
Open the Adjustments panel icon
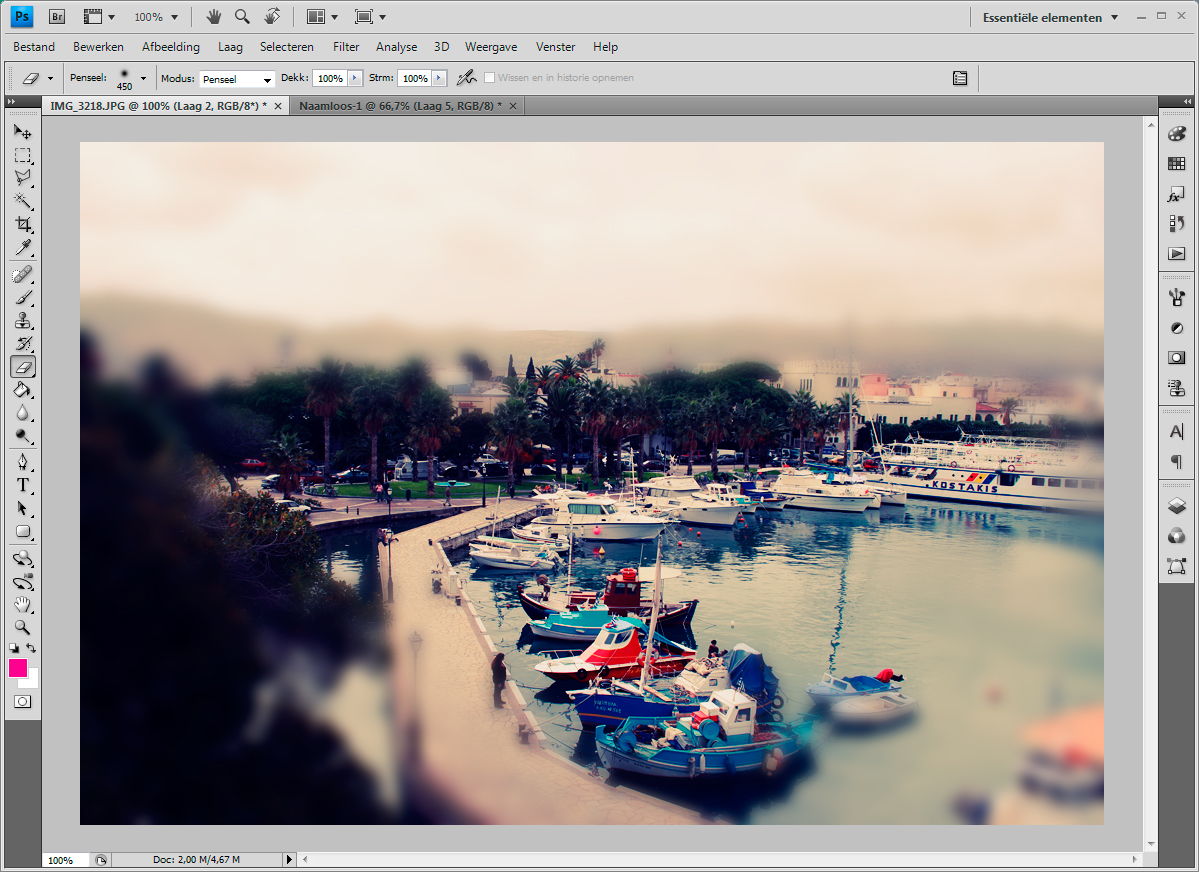point(1177,327)
